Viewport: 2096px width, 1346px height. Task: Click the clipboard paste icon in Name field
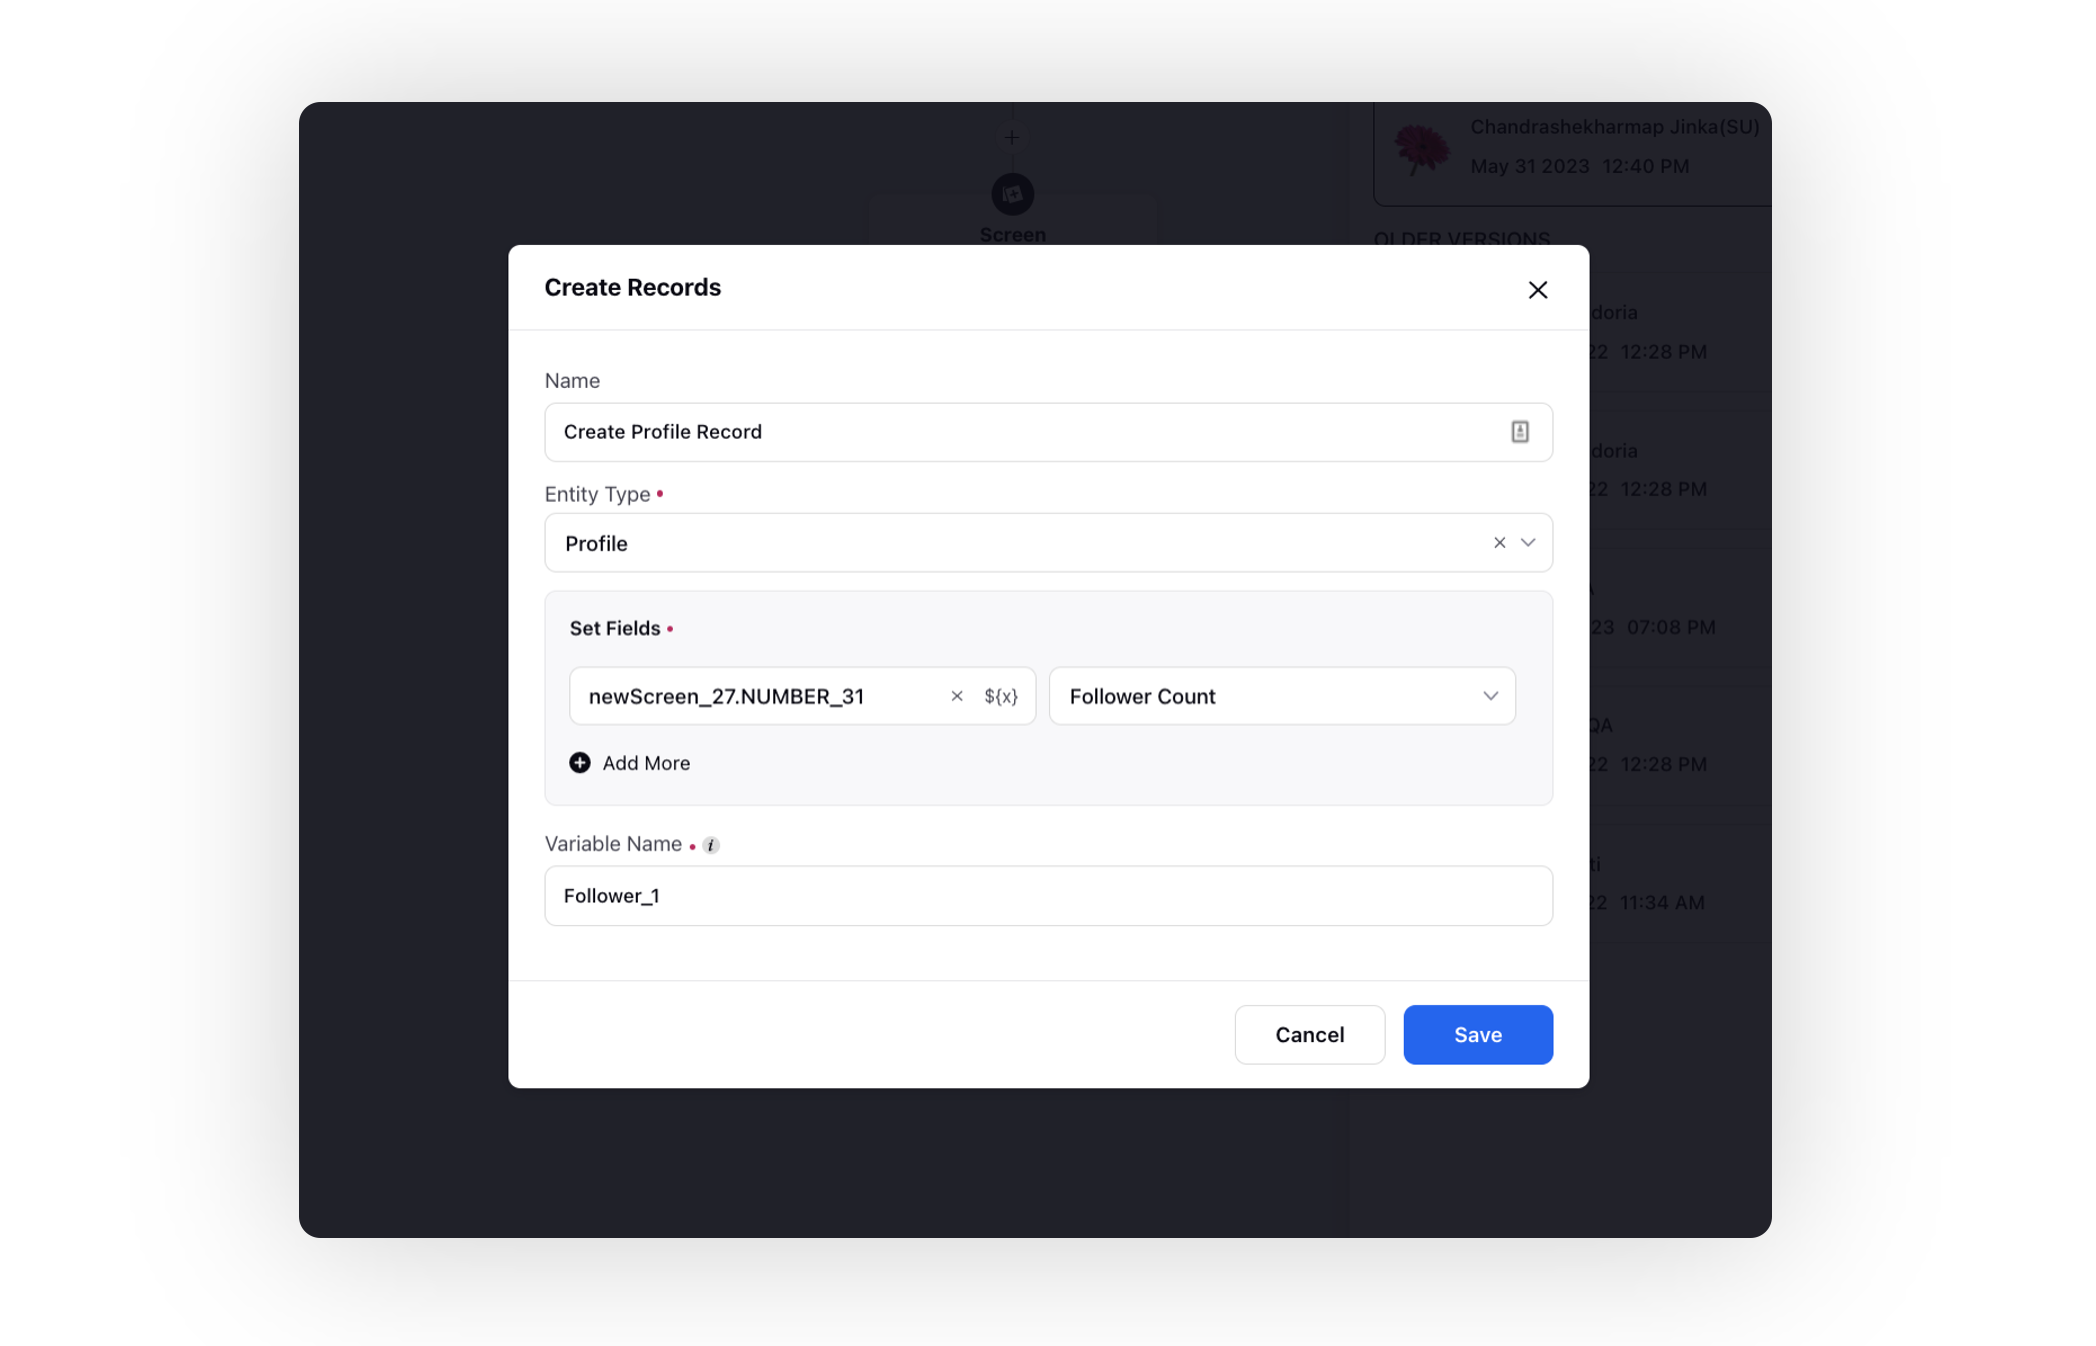click(1522, 431)
